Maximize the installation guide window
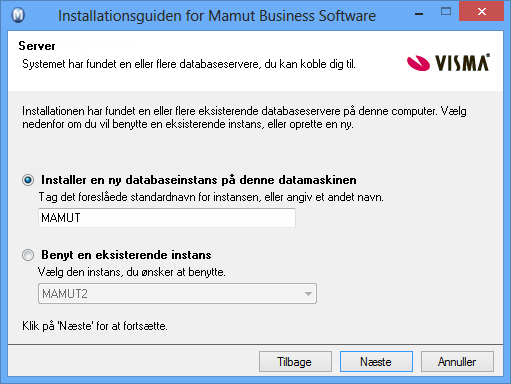The width and height of the screenshot is (511, 384). pos(446,12)
